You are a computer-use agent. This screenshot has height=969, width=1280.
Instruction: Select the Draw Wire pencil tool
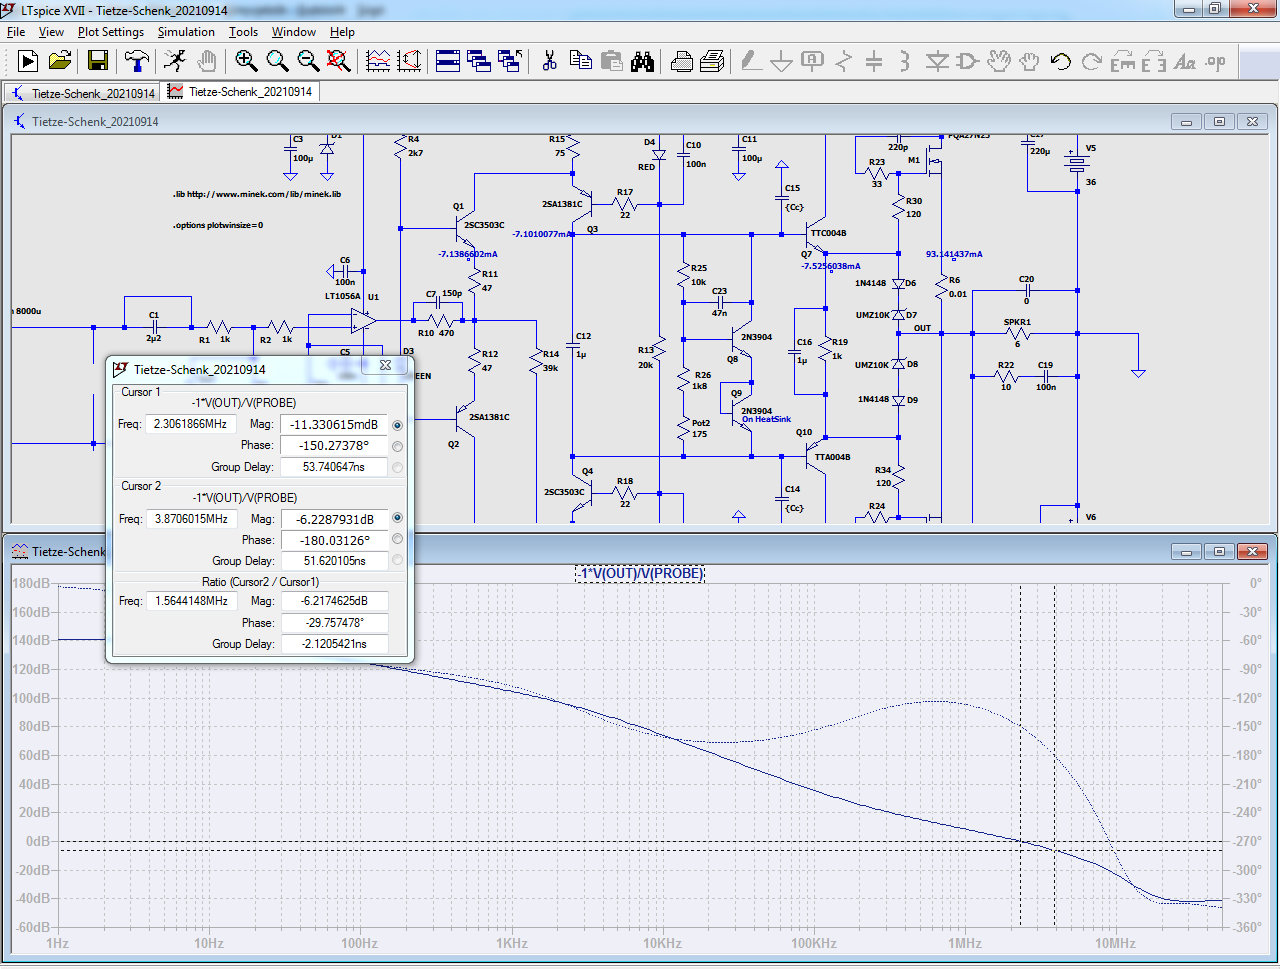(x=750, y=61)
